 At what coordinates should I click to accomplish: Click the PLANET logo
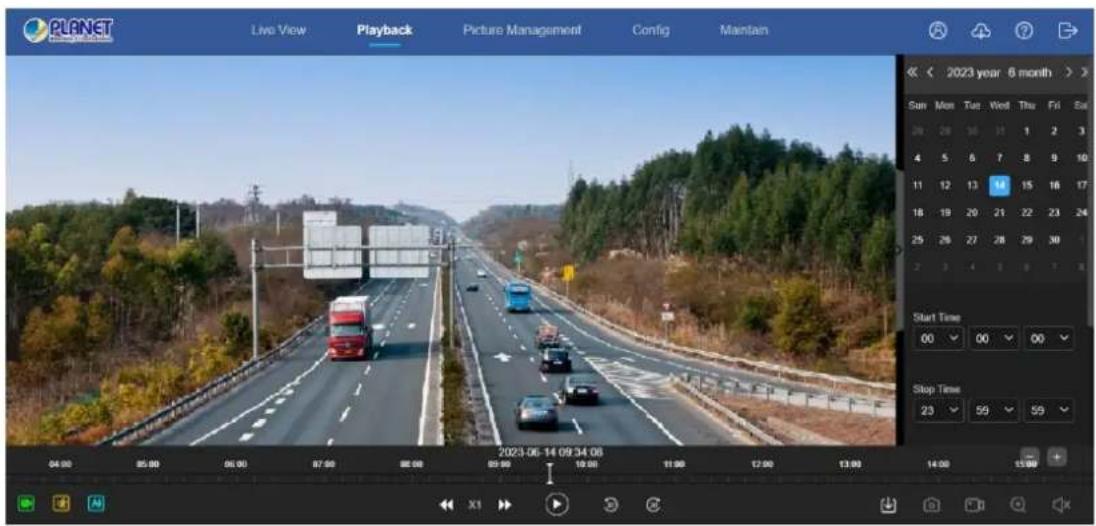coord(68,30)
